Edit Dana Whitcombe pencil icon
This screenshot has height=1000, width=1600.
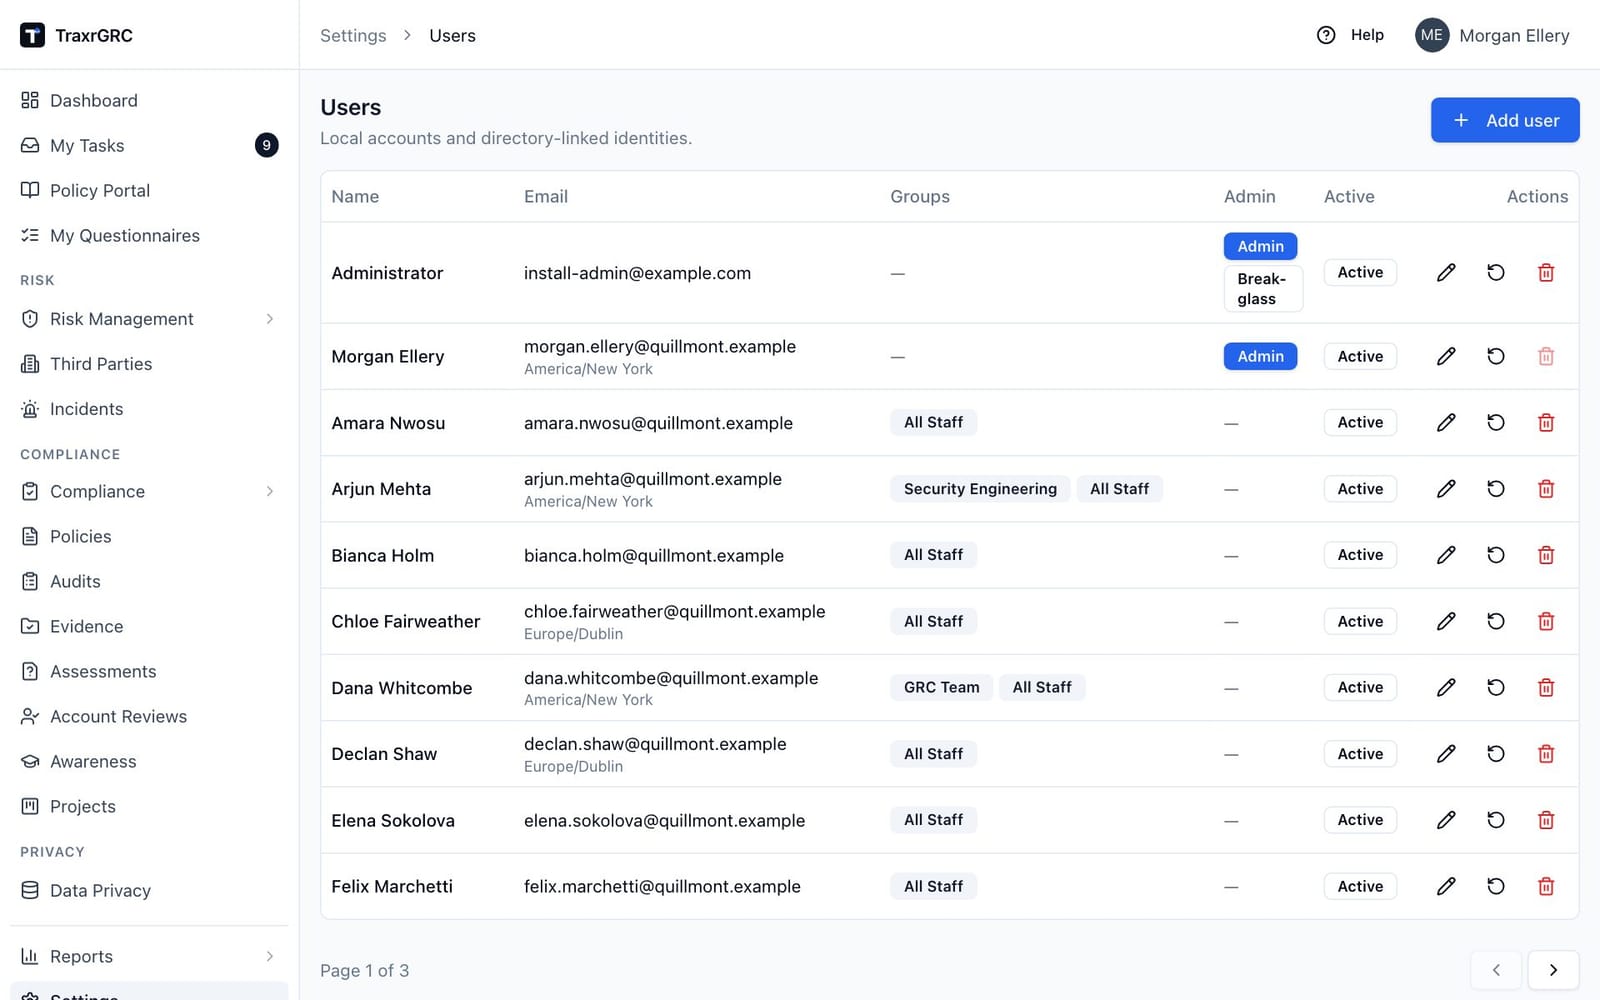(x=1446, y=688)
